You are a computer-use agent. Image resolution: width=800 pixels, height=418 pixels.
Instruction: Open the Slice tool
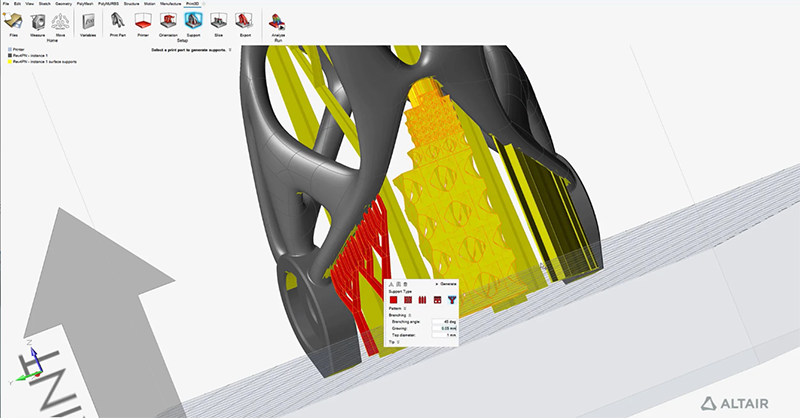coord(218,24)
